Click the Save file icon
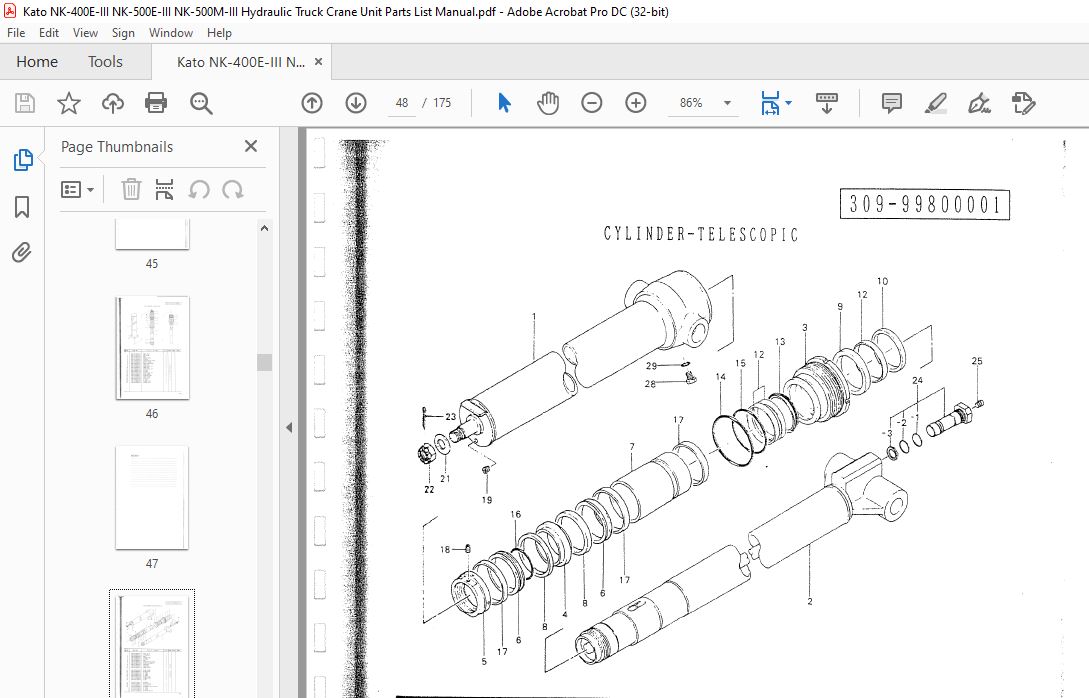The image size is (1089, 698). pos(25,103)
